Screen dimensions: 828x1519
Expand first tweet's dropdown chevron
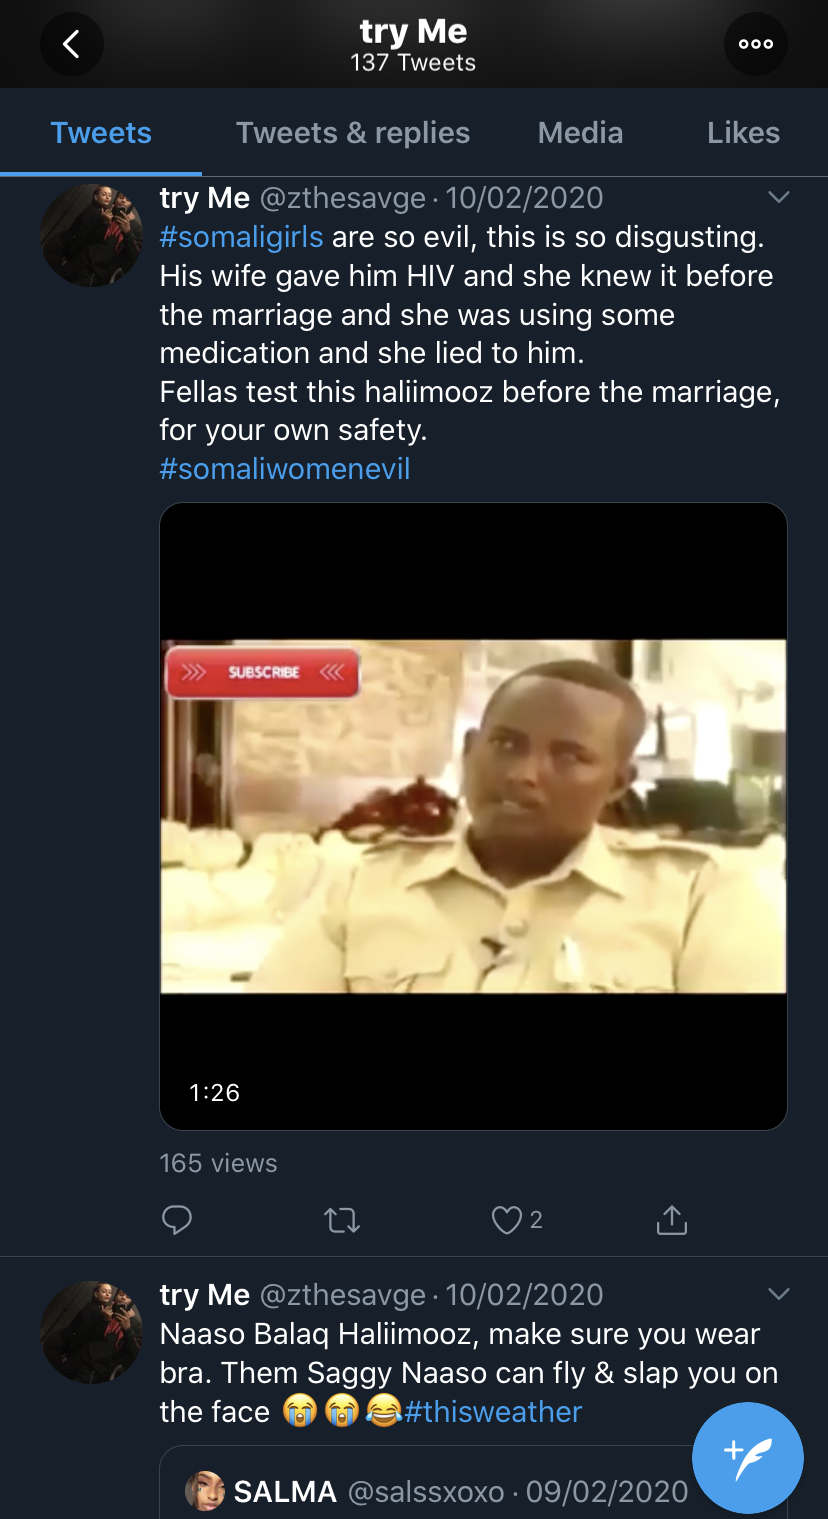pos(778,197)
